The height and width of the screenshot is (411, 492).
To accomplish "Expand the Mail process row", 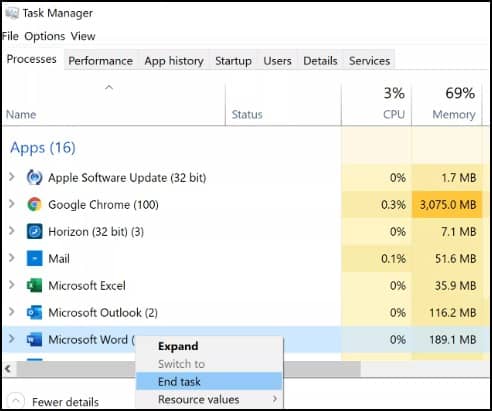I will (x=12, y=258).
